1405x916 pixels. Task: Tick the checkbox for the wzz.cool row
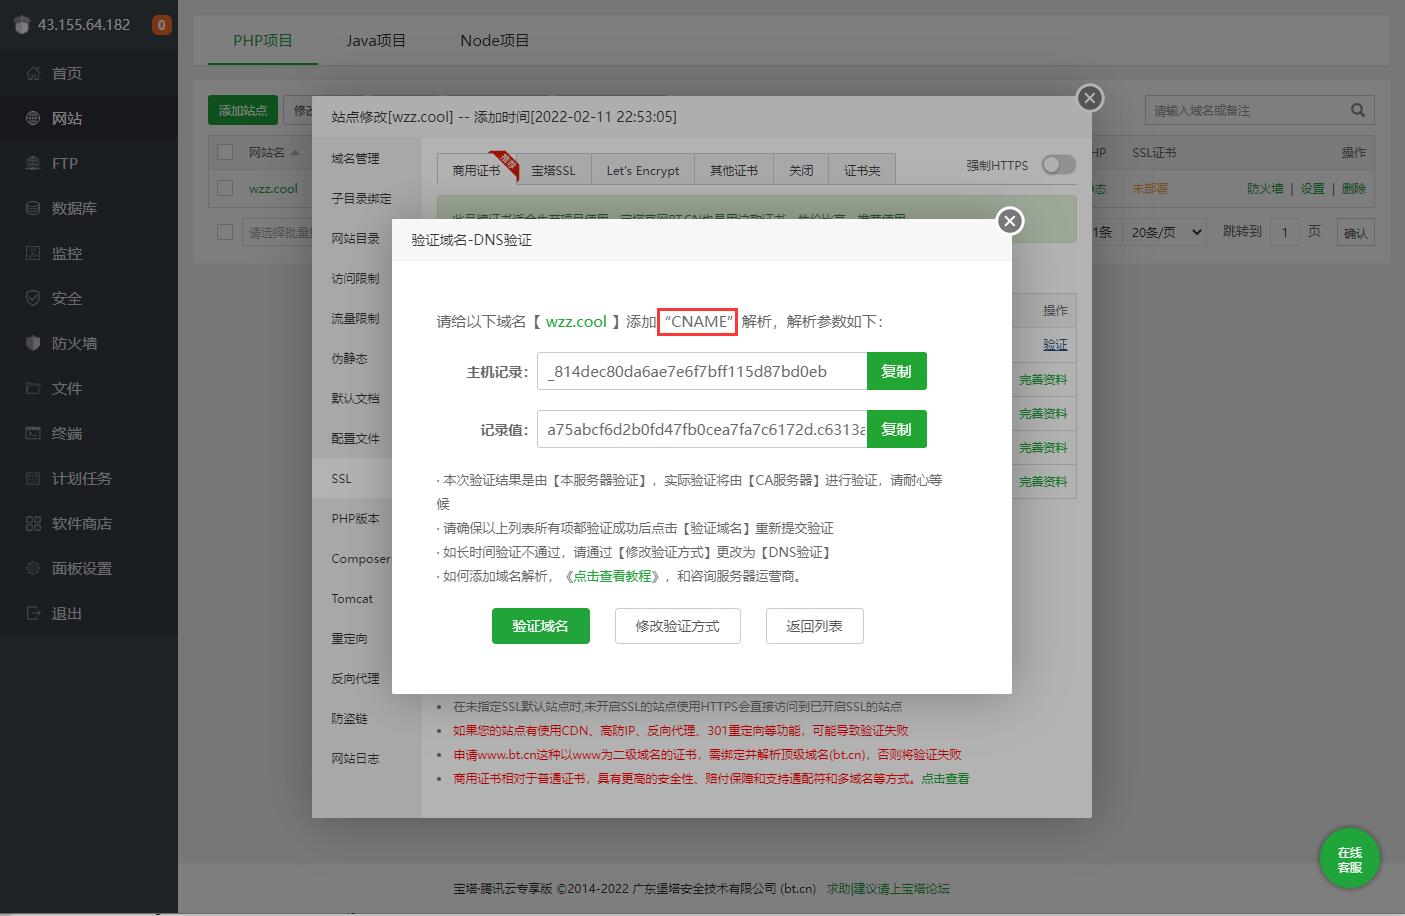225,188
